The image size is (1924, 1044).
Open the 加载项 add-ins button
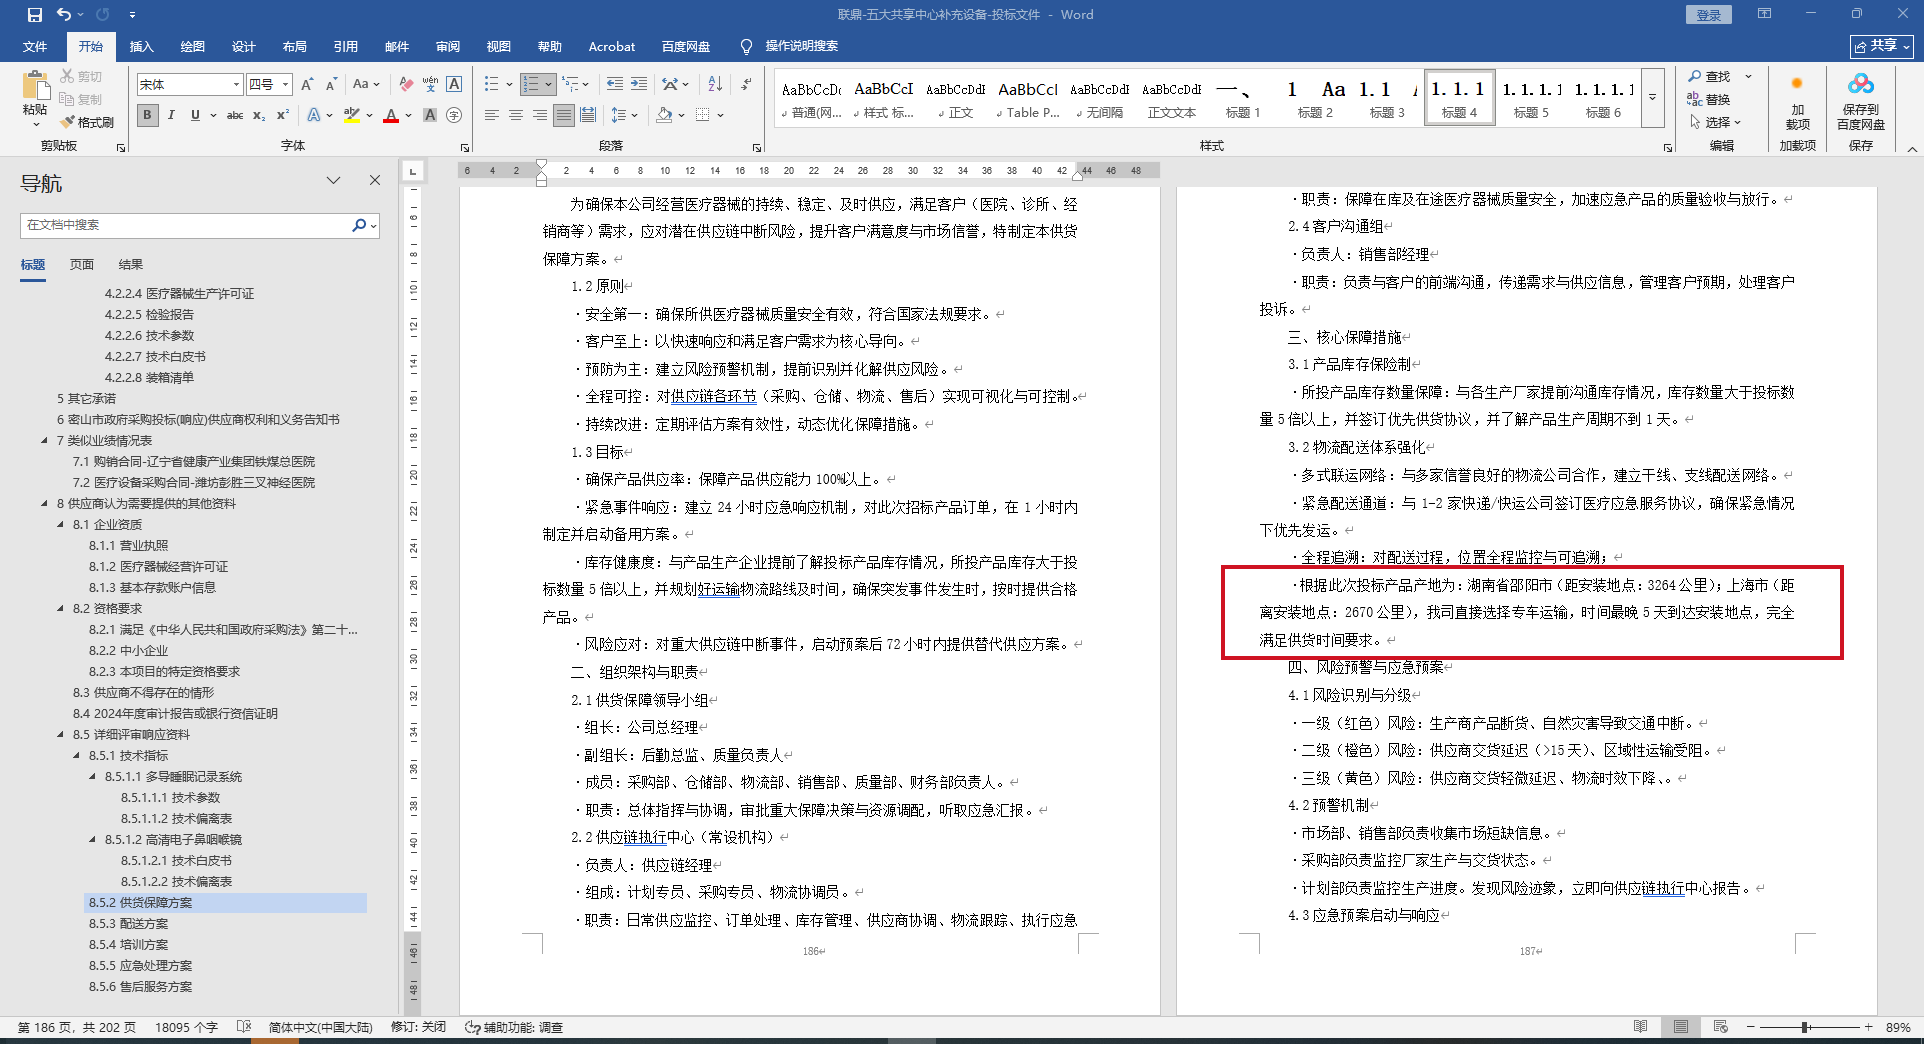pos(1797,103)
